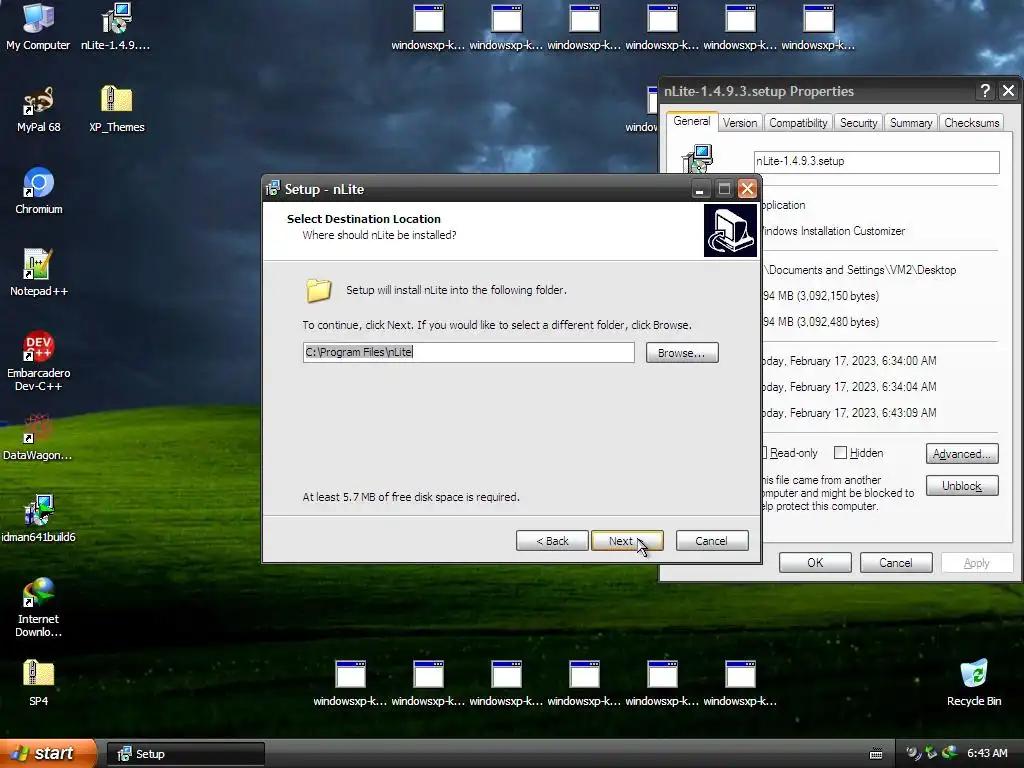Image resolution: width=1024 pixels, height=768 pixels.
Task: Toggle the Hidden attribute checkbox
Action: 840,453
